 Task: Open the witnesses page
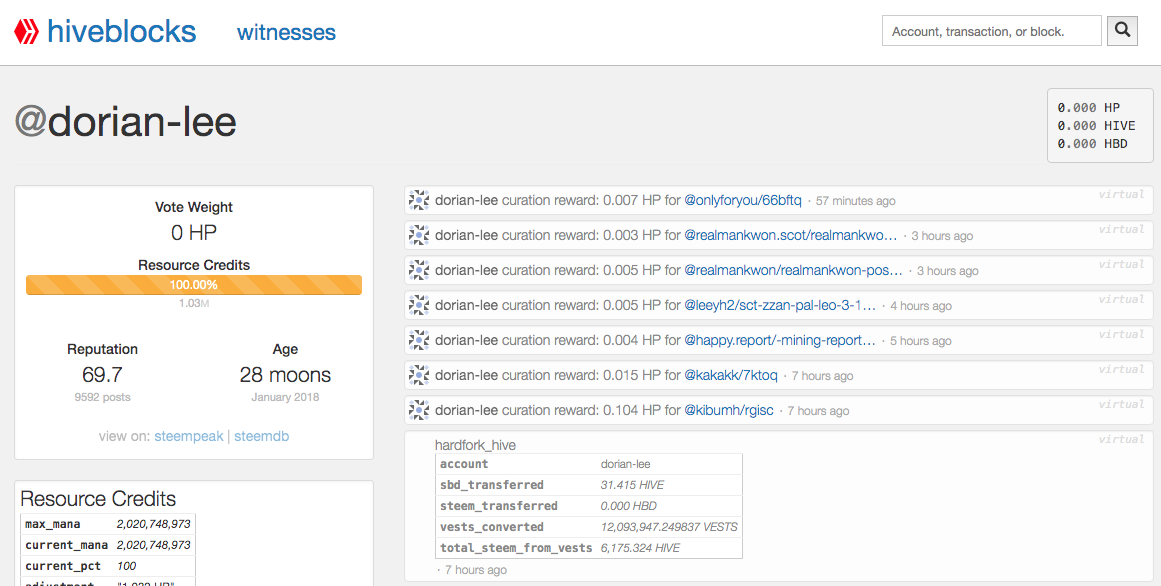(286, 32)
